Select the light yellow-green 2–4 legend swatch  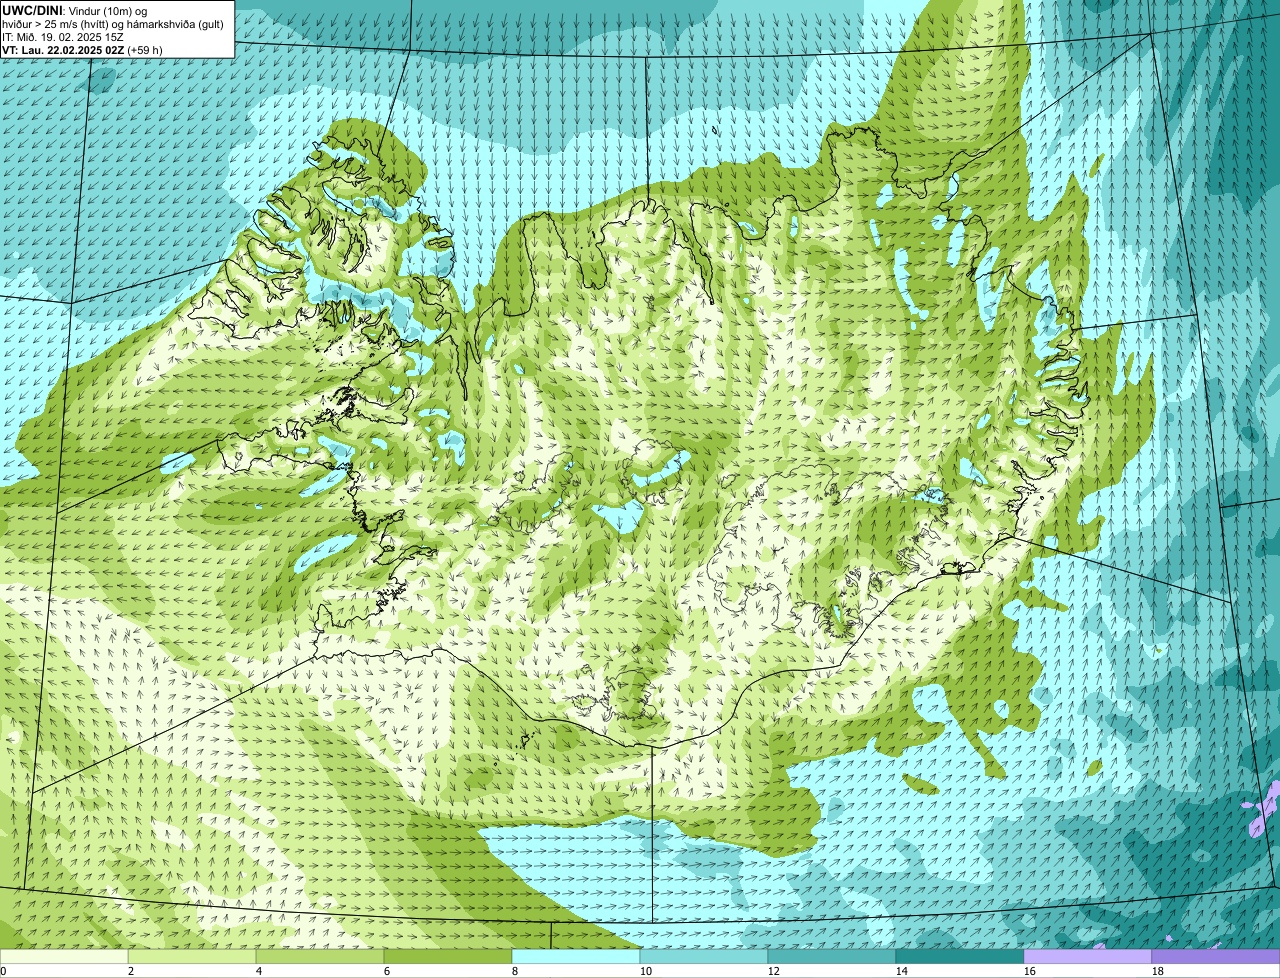point(192,956)
